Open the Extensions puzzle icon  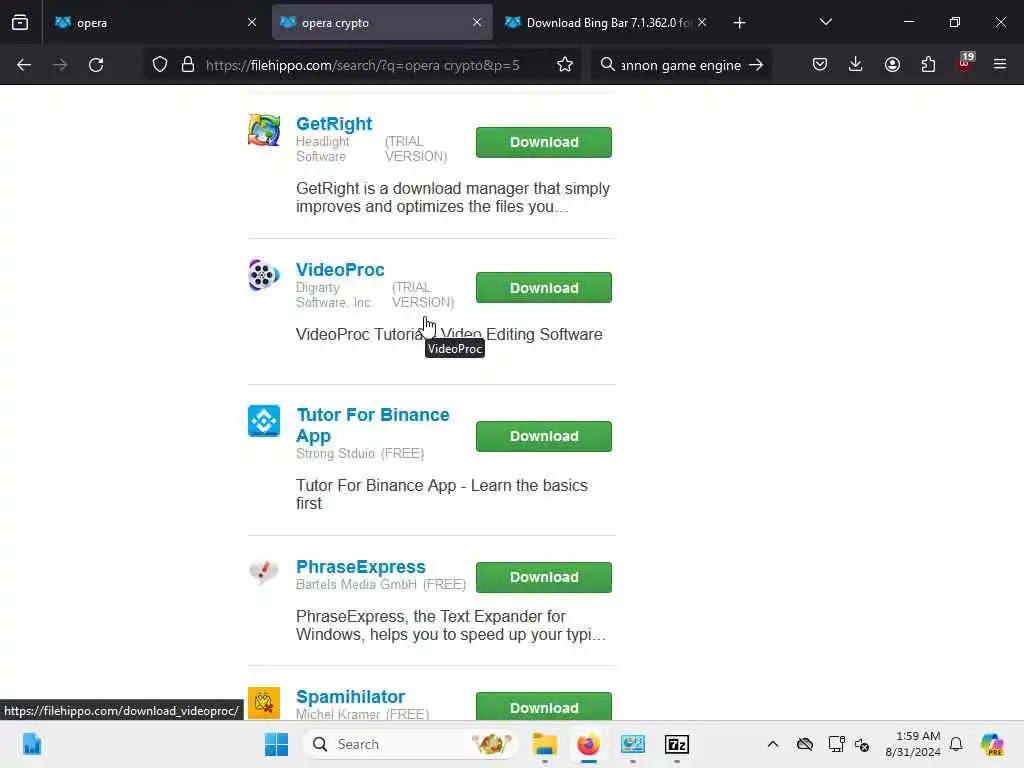click(928, 64)
